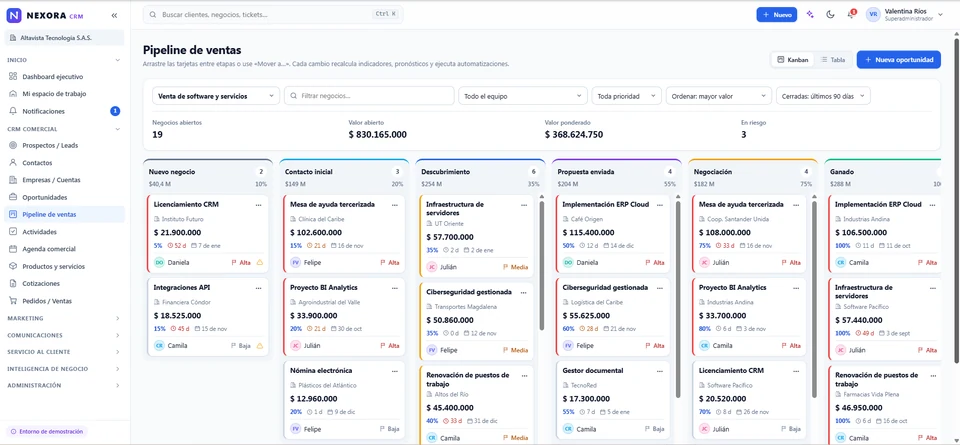This screenshot has width=960, height=445.
Task: Open options menu on Licenciamiento CRM card in Nuevo negocio
Action: (258, 204)
